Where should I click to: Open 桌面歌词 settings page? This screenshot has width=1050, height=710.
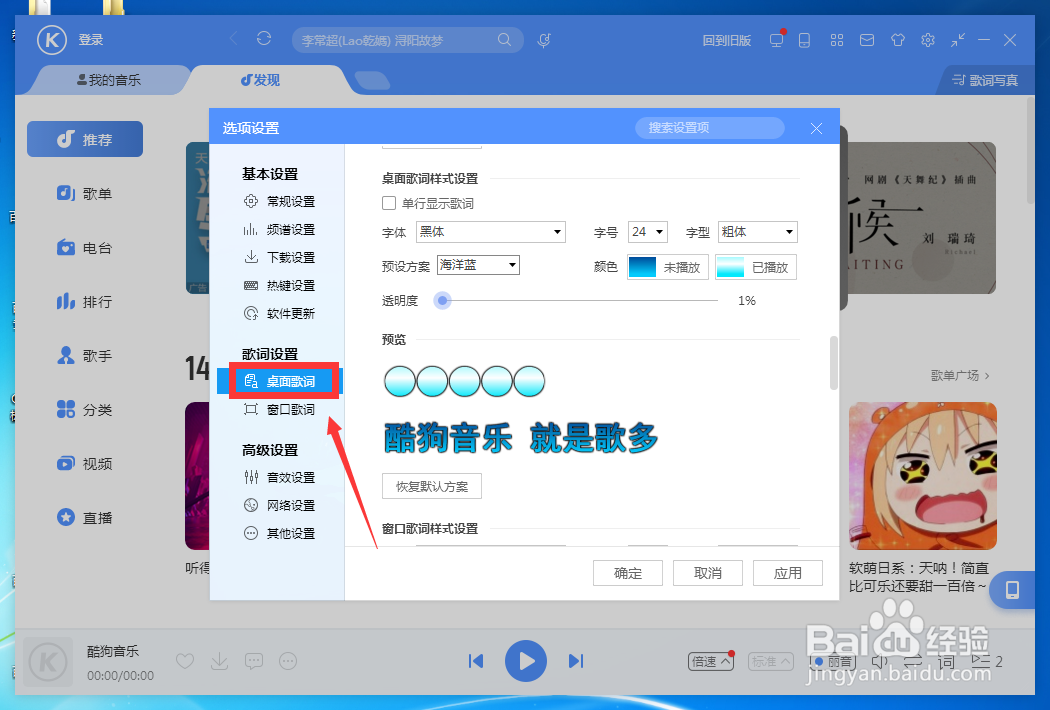point(280,381)
